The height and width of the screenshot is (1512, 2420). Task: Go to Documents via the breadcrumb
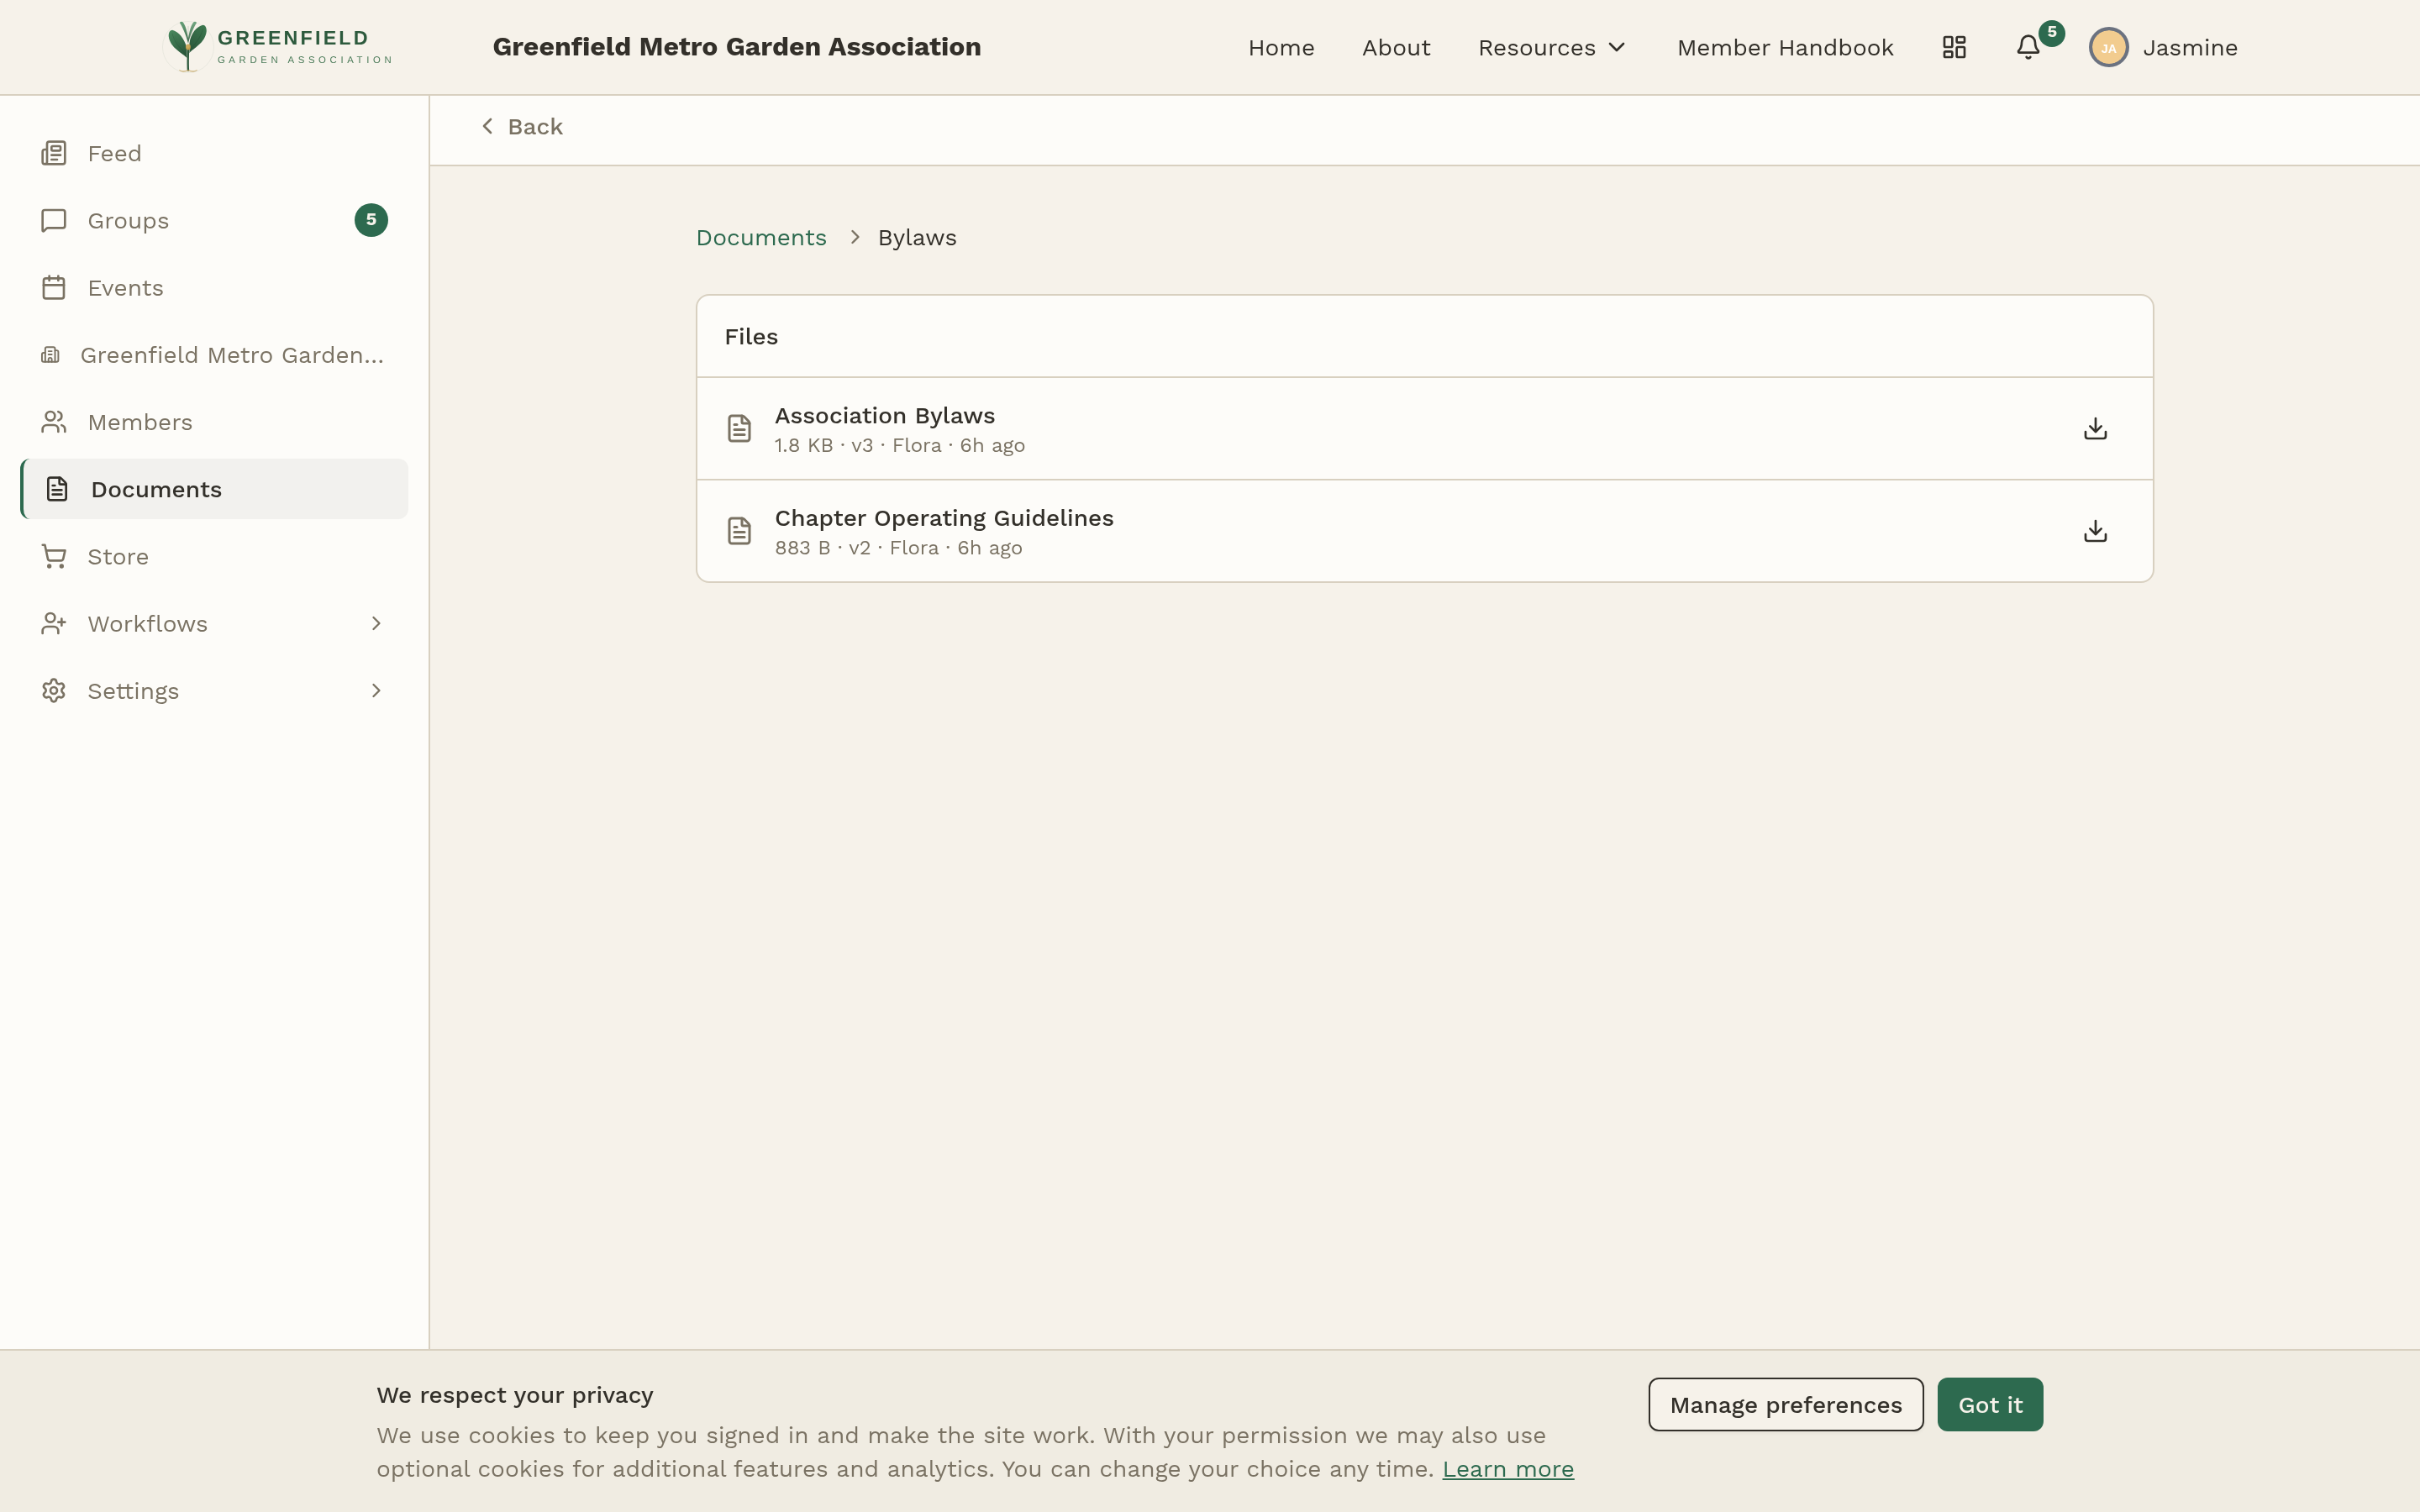pyautogui.click(x=761, y=237)
